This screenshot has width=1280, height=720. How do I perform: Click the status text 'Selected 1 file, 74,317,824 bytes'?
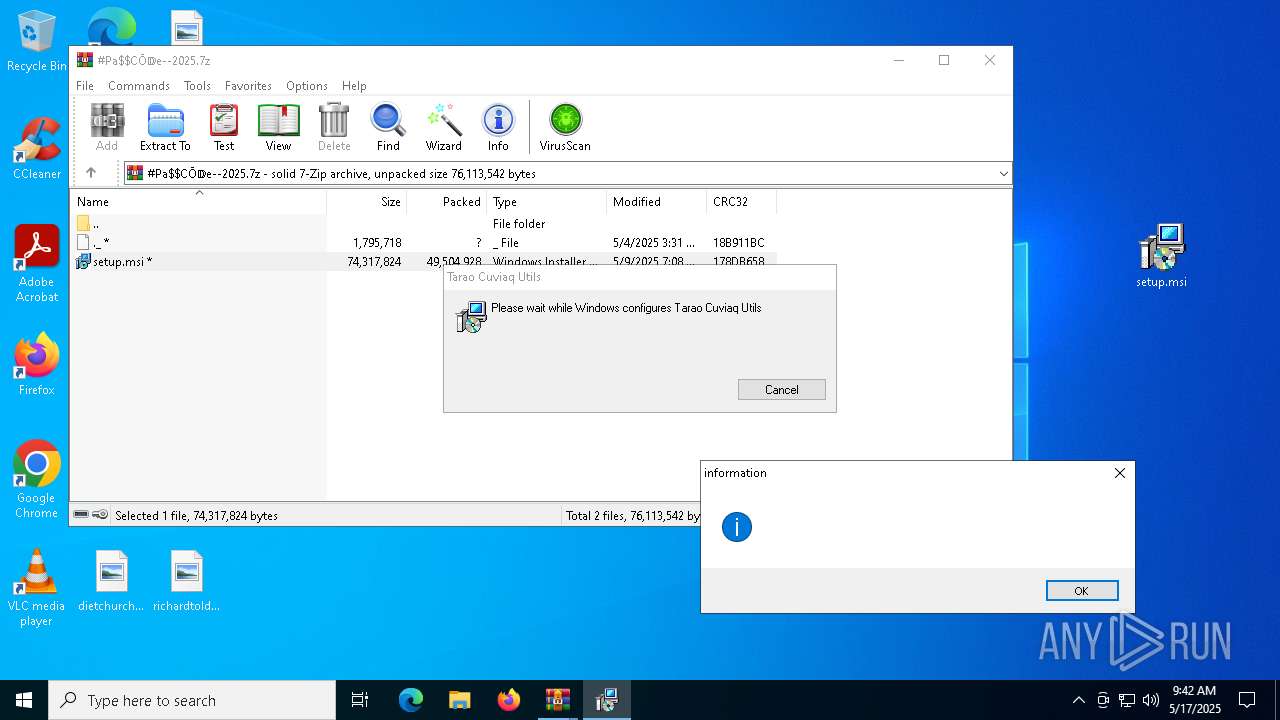click(x=196, y=516)
